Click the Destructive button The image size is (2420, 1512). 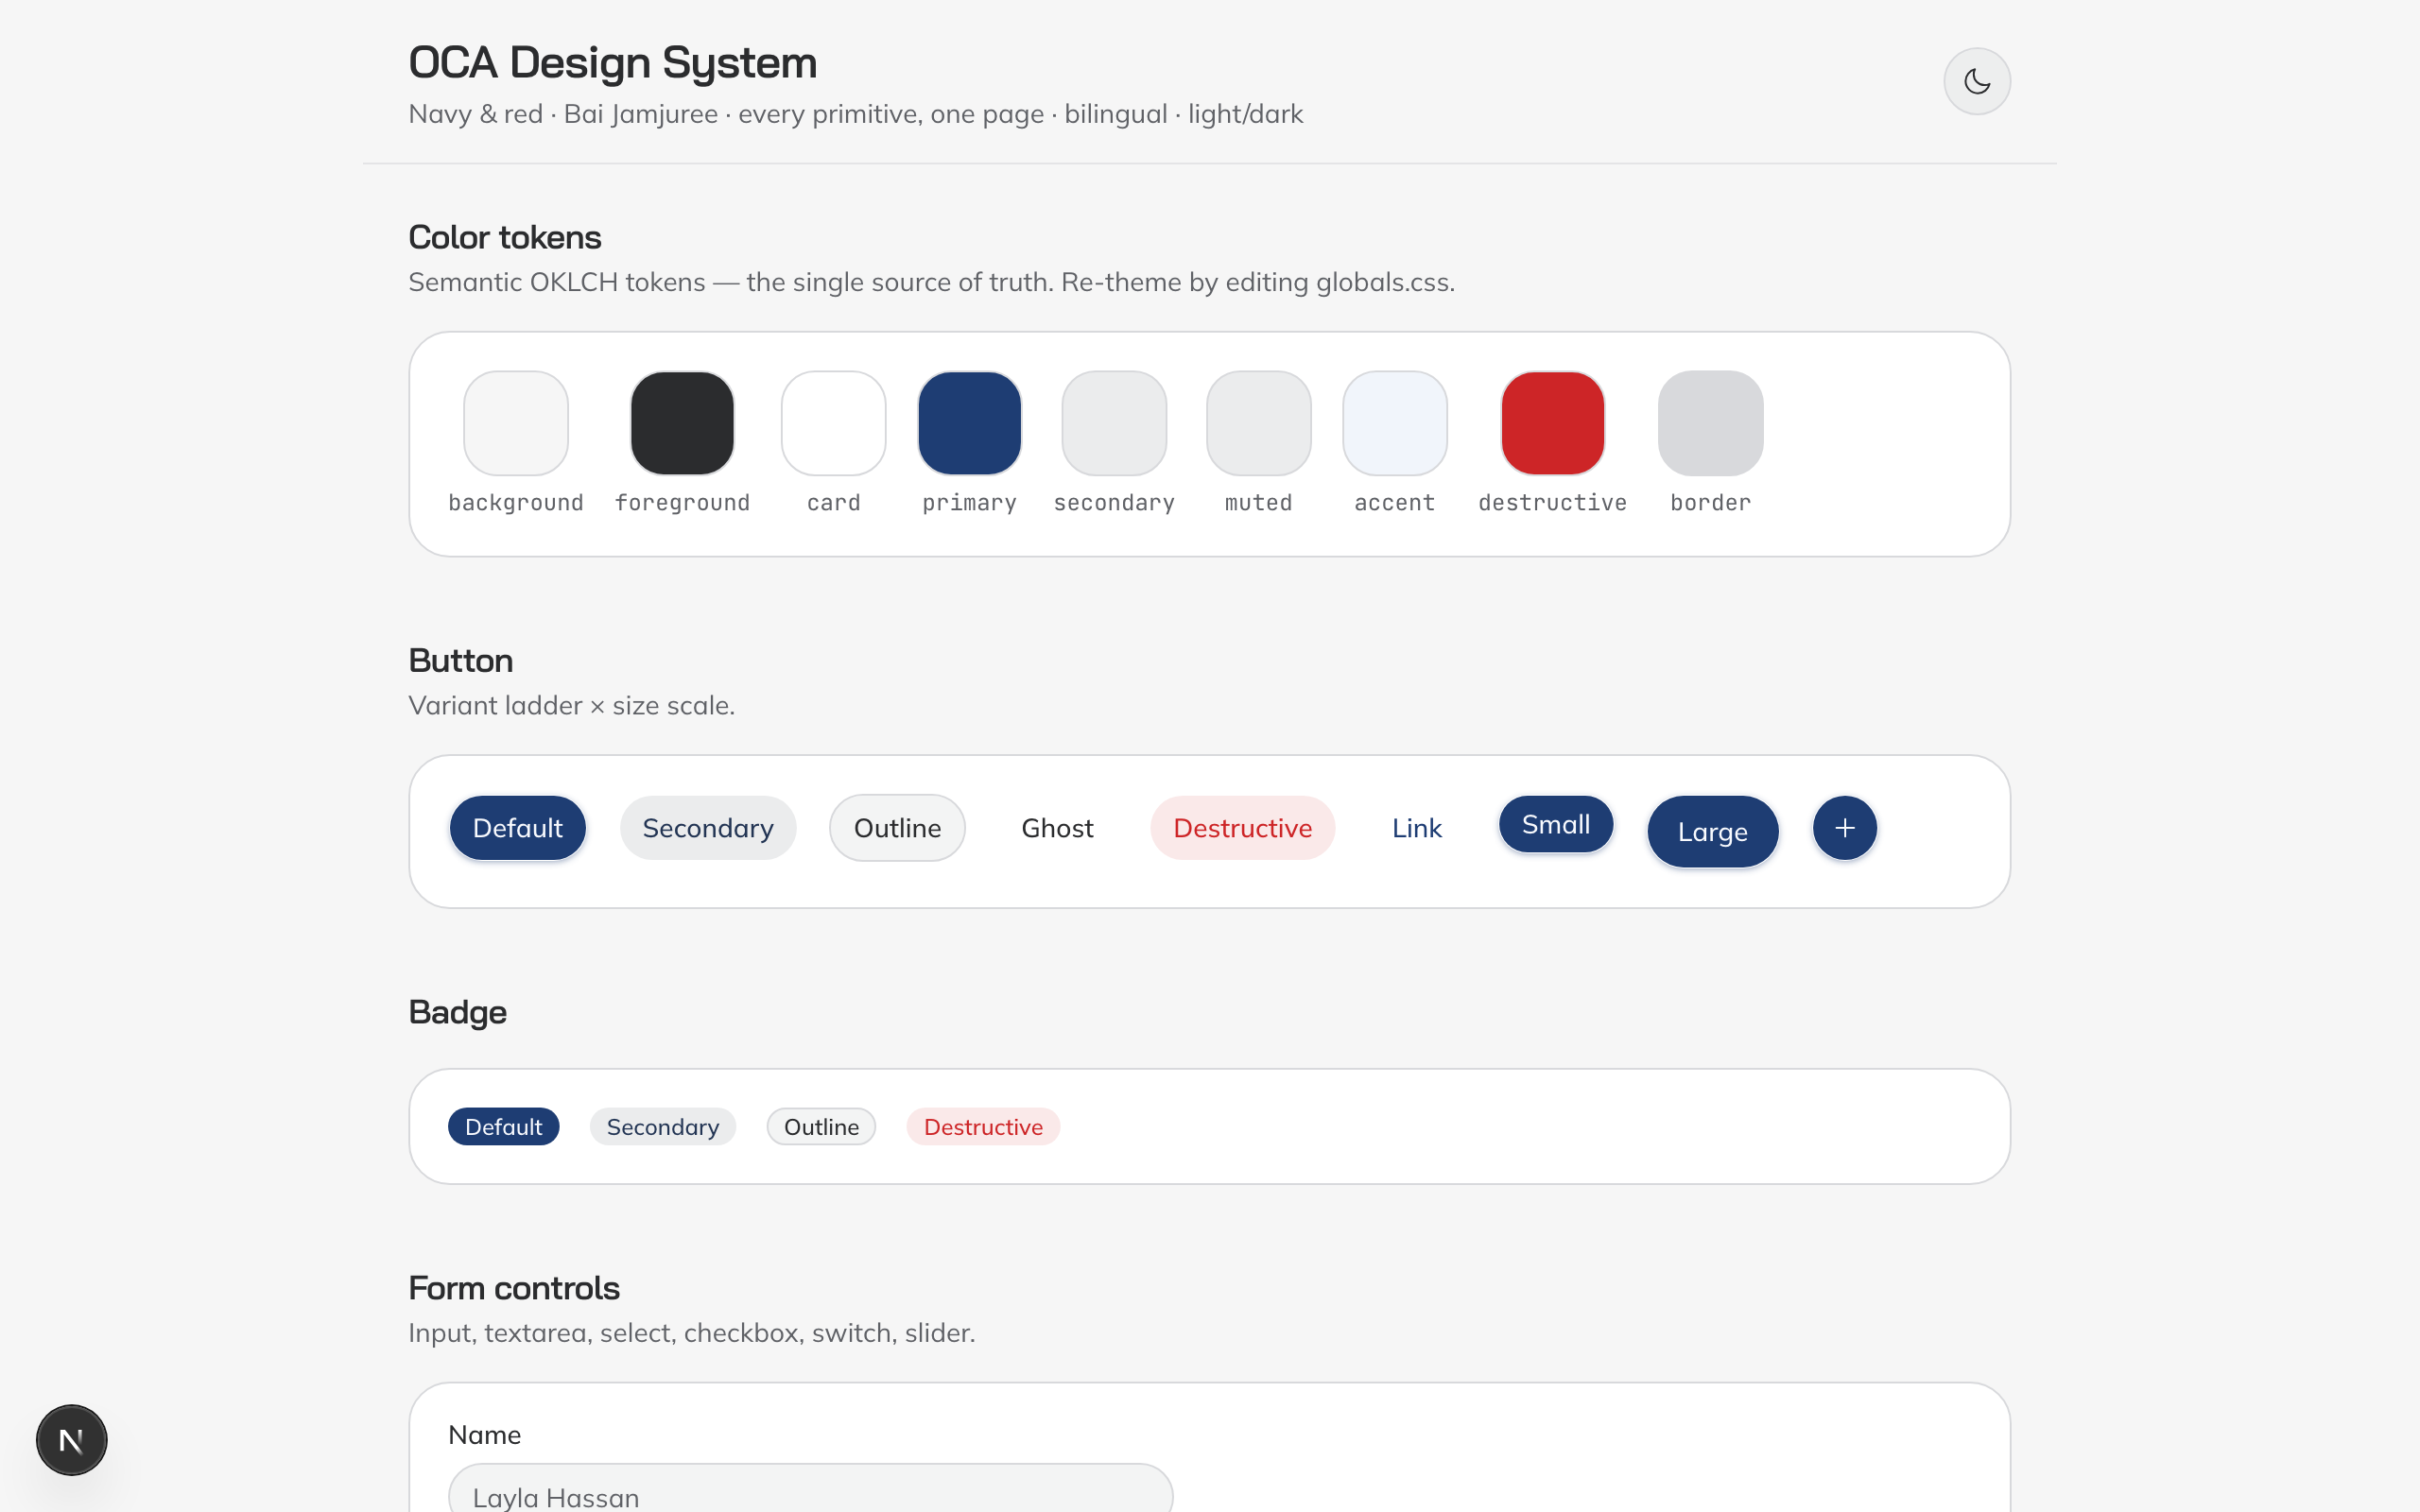pos(1242,828)
